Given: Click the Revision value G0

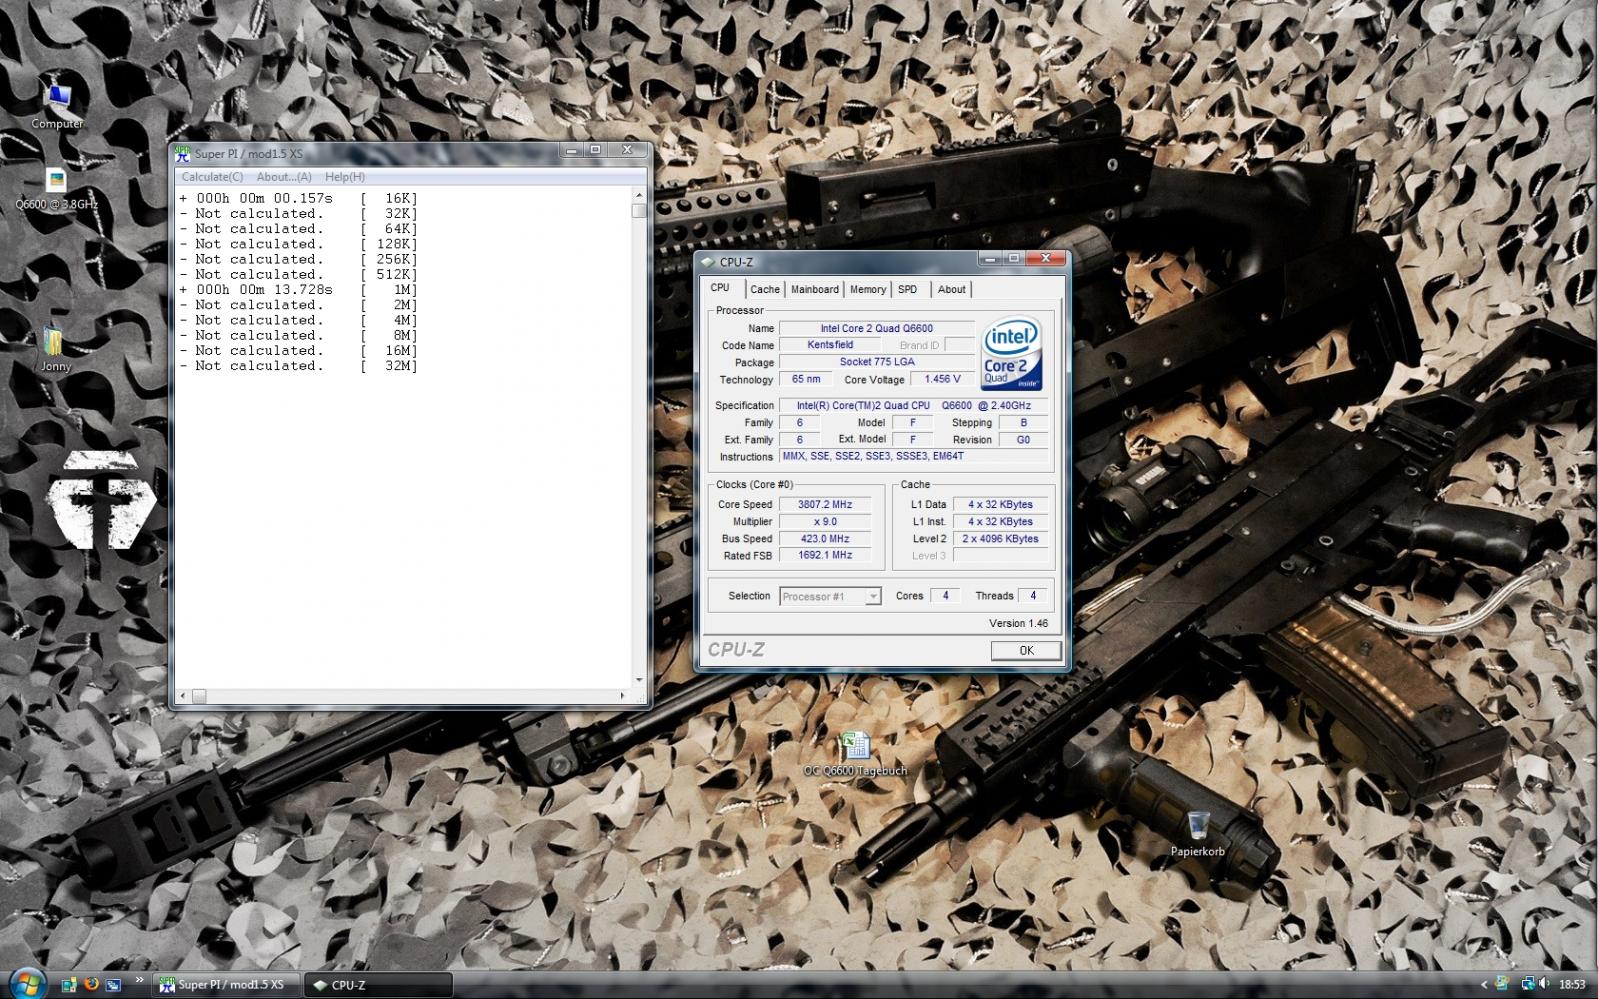Looking at the screenshot, I should tap(1023, 440).
